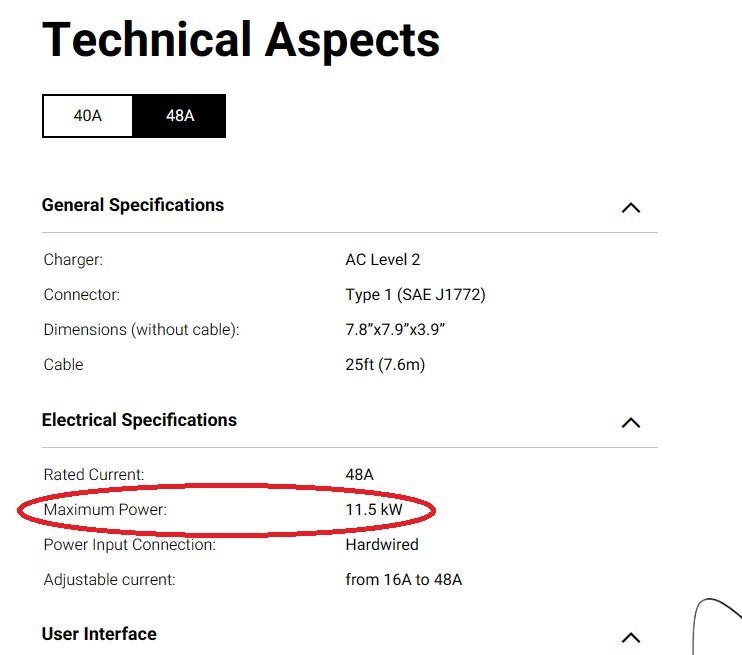742x655 pixels.
Task: Click the 11.5 kW value
Action: click(374, 510)
